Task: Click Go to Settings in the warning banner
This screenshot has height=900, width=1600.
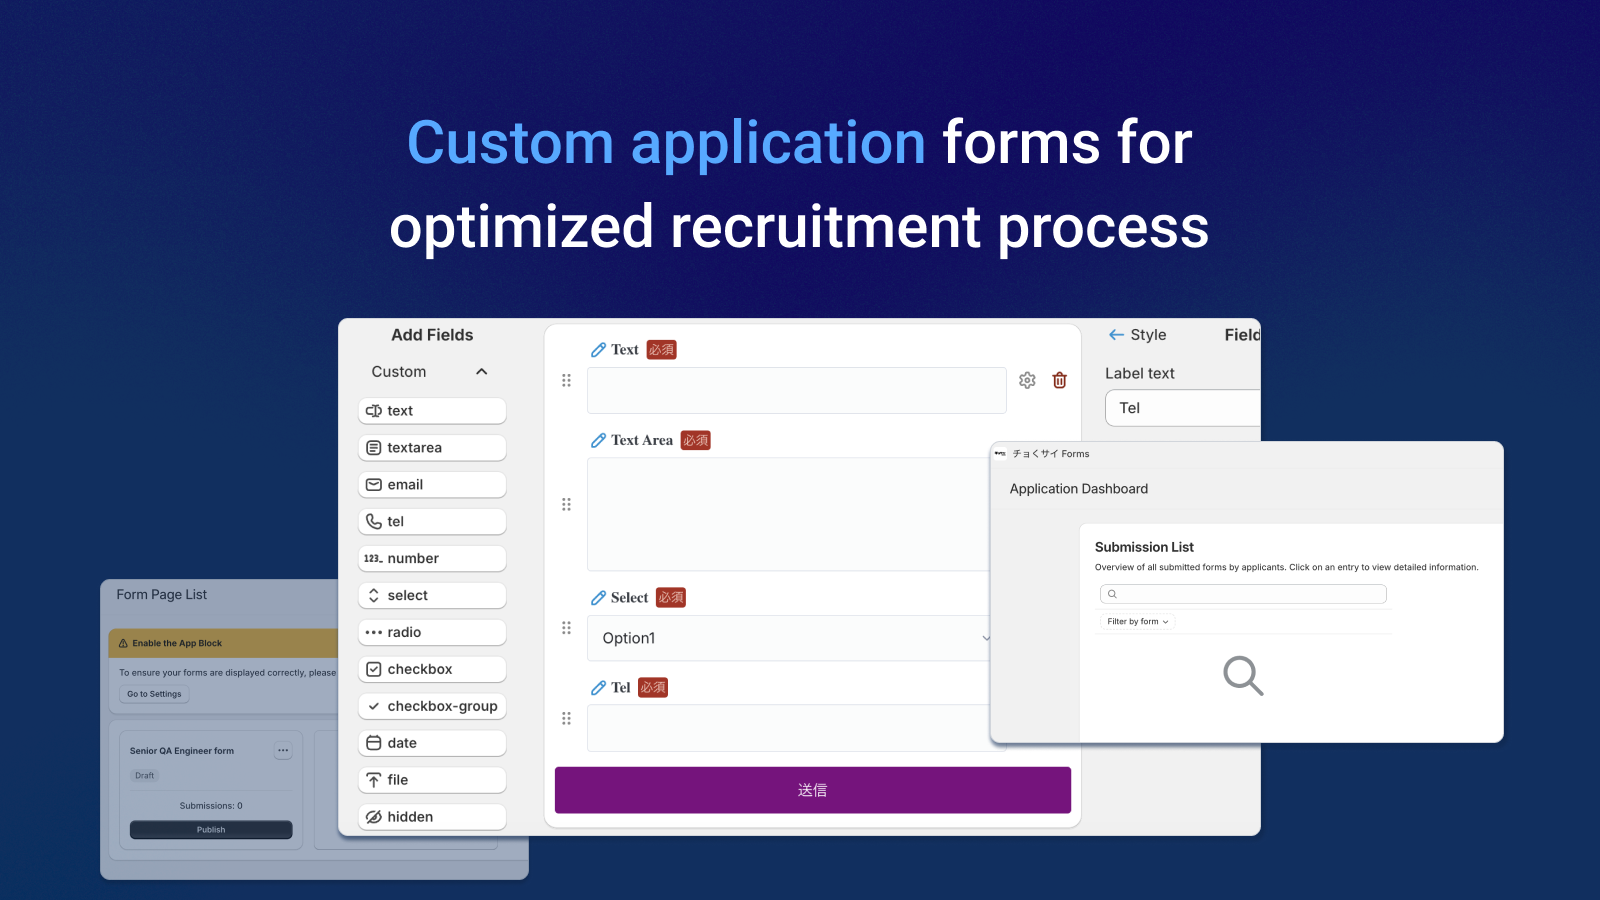Action: (x=153, y=693)
